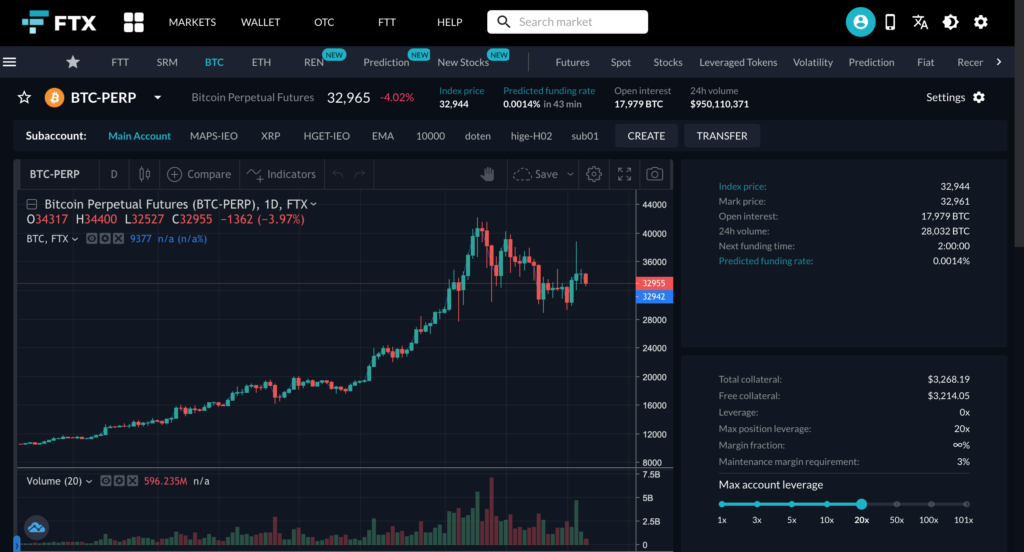Image resolution: width=1024 pixels, height=552 pixels.
Task: Open top-right settings gear icon
Action: tap(980, 22)
